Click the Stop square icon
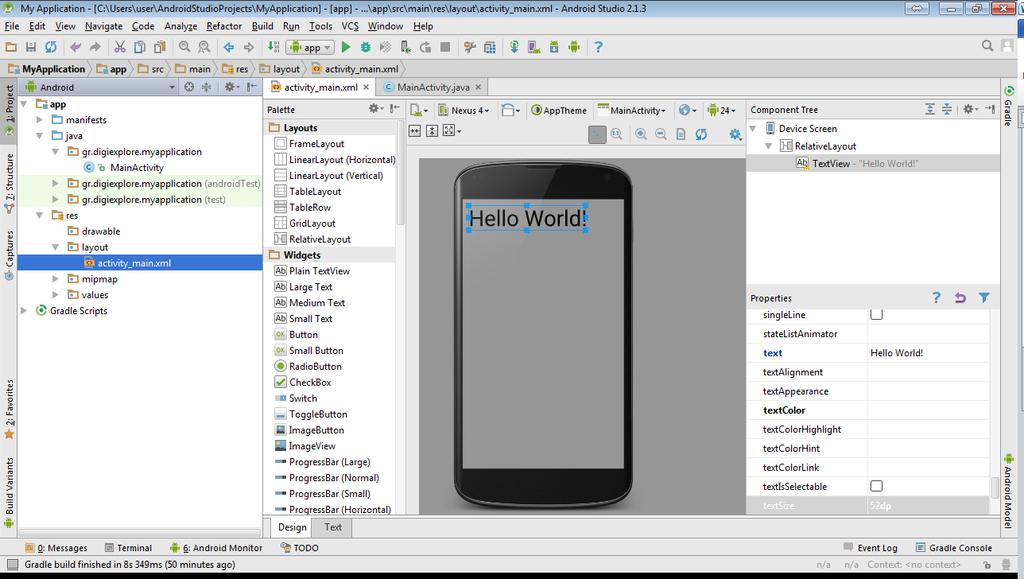 click(445, 47)
